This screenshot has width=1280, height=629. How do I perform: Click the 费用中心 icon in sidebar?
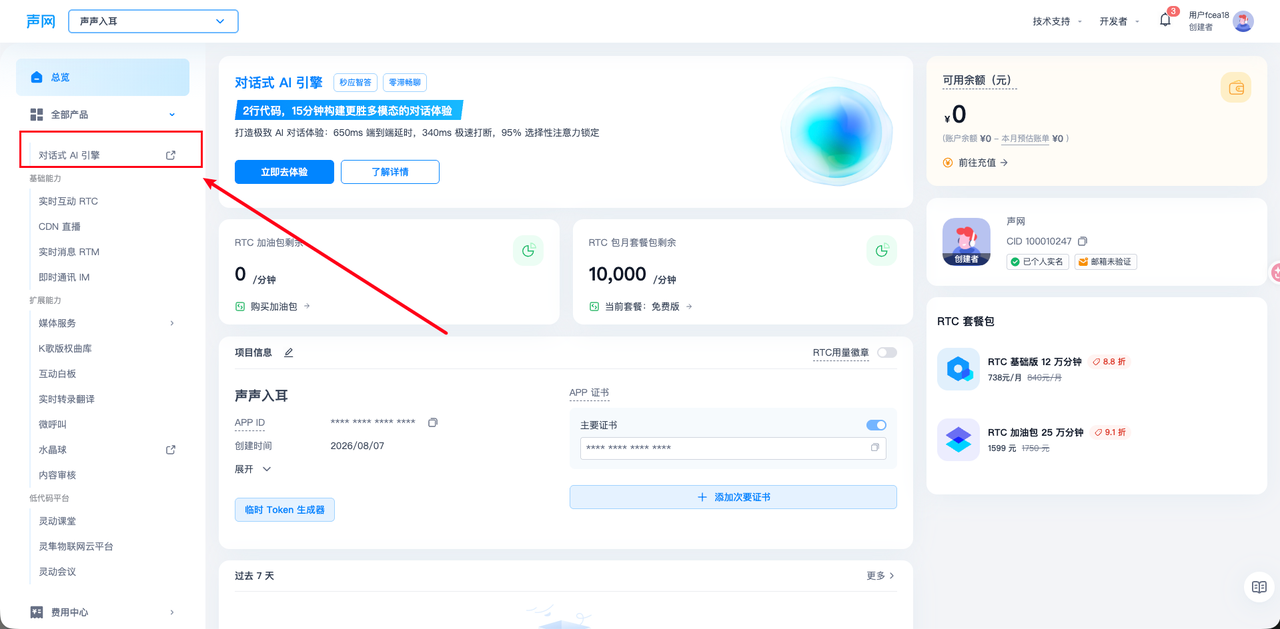(37, 612)
